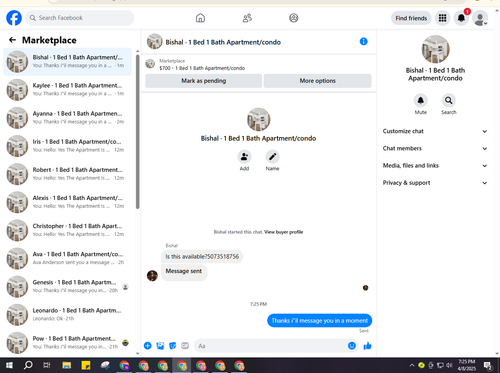Click the volume icon in system tray

coord(449,365)
